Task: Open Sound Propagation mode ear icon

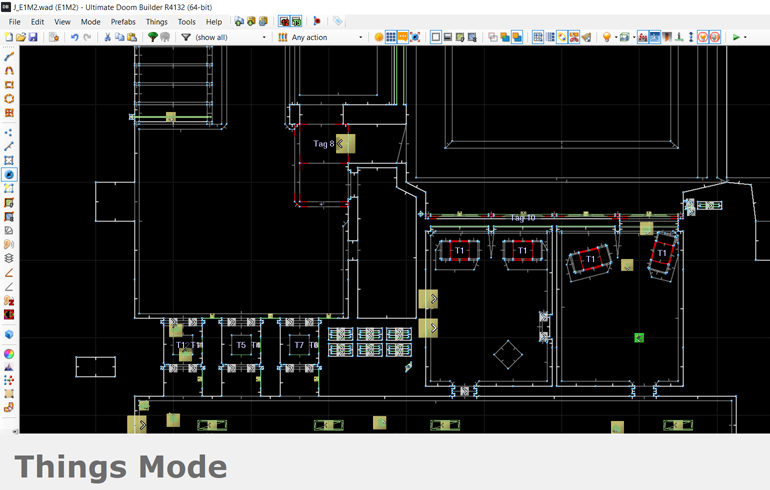Action: pyautogui.click(x=9, y=245)
